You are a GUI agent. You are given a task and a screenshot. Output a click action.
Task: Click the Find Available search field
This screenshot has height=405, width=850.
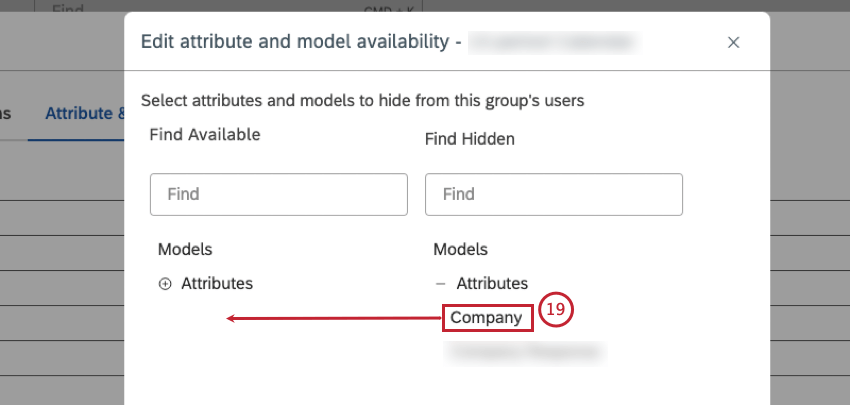point(278,194)
